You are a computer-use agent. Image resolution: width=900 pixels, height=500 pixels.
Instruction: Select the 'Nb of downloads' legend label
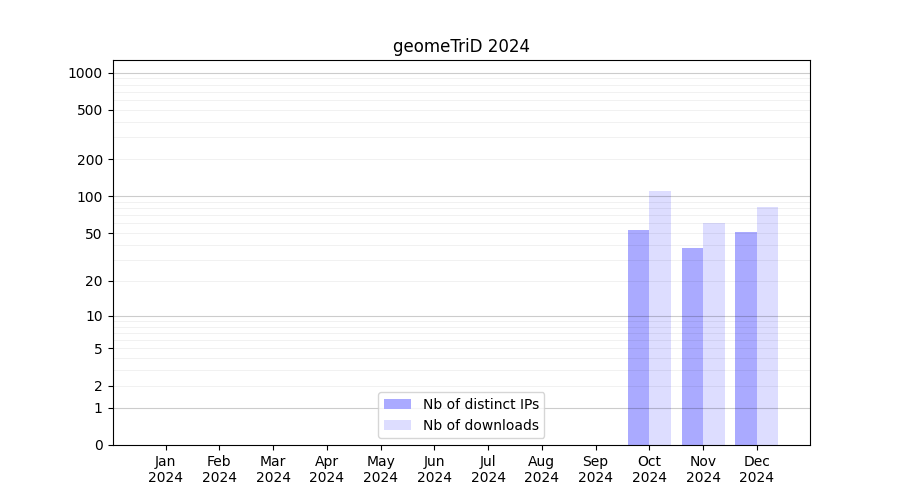[481, 425]
